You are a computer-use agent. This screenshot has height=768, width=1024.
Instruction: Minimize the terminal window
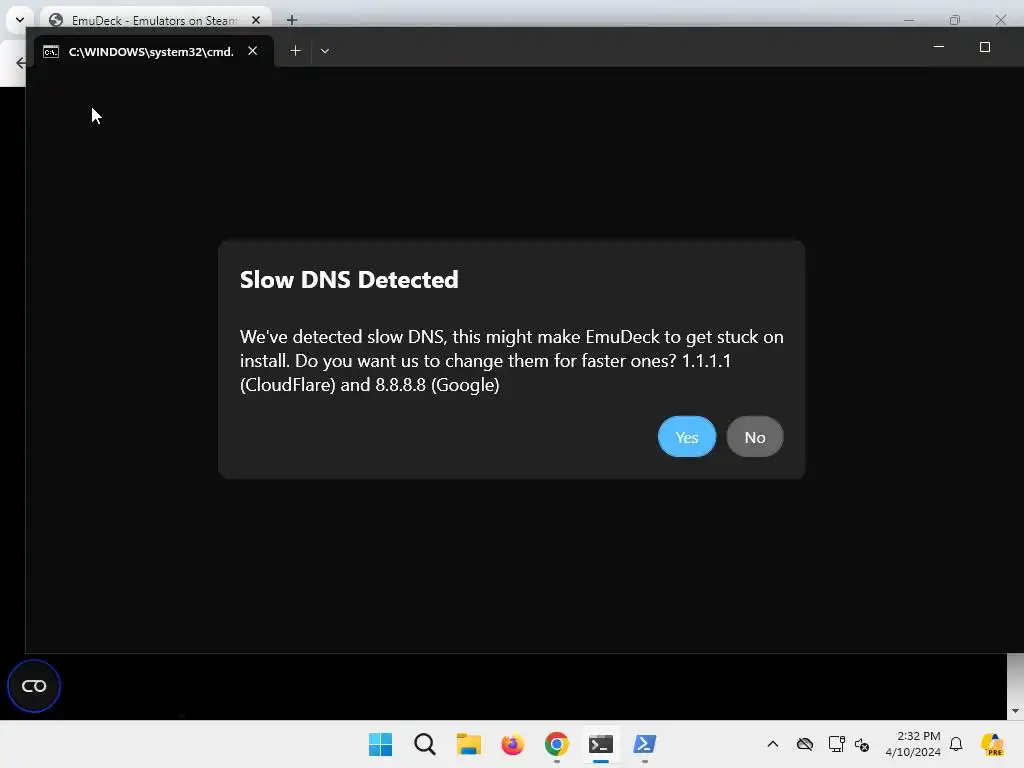pos(939,47)
